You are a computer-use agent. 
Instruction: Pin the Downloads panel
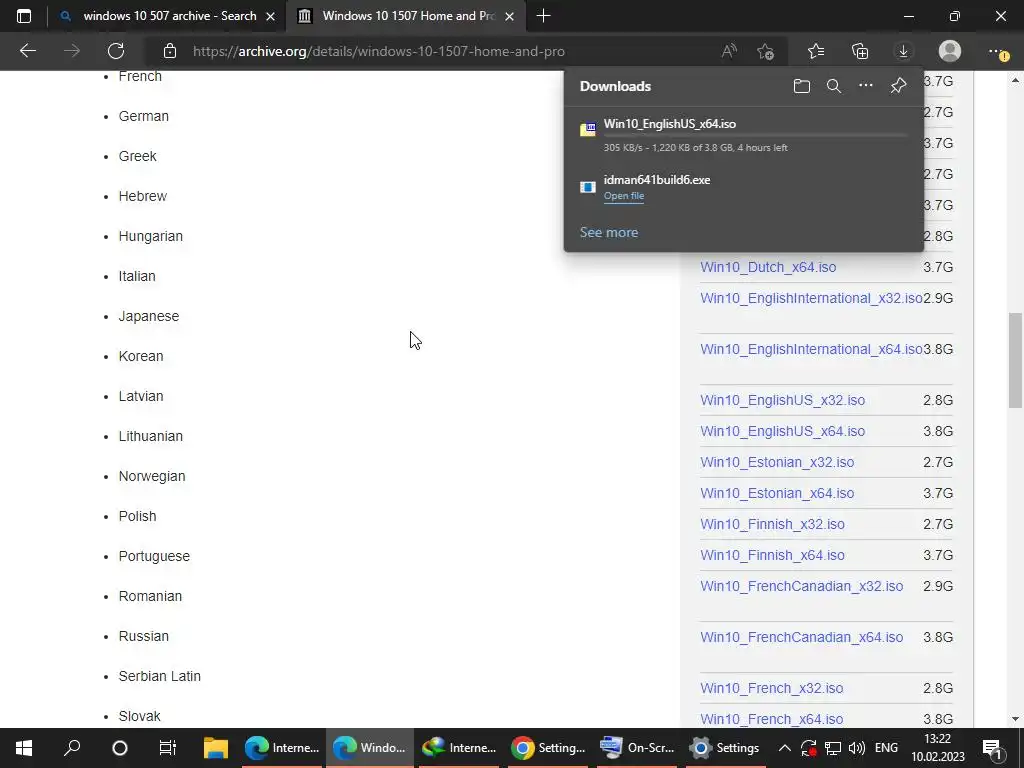(x=899, y=86)
